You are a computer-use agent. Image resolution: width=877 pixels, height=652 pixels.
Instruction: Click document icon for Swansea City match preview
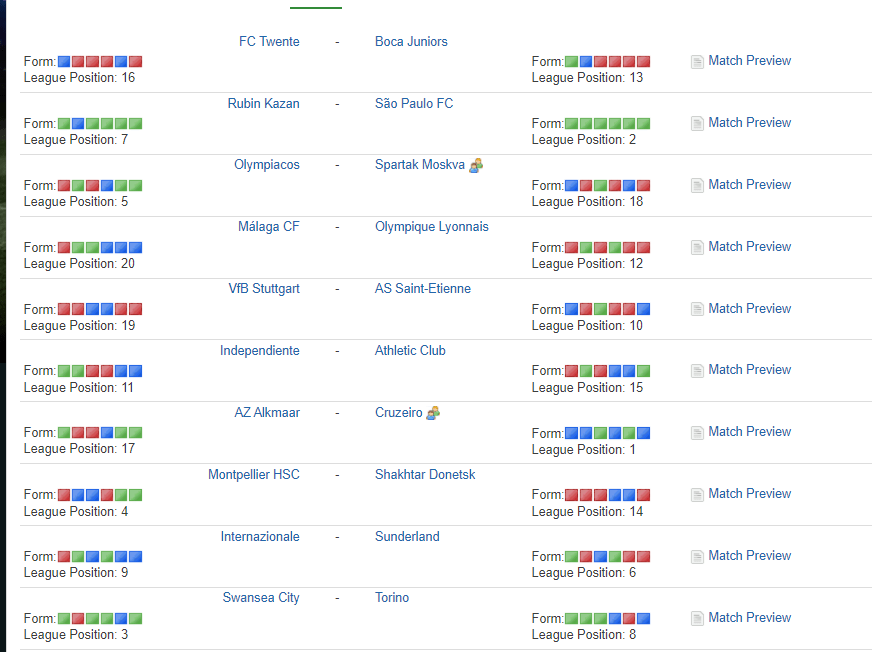coord(697,619)
